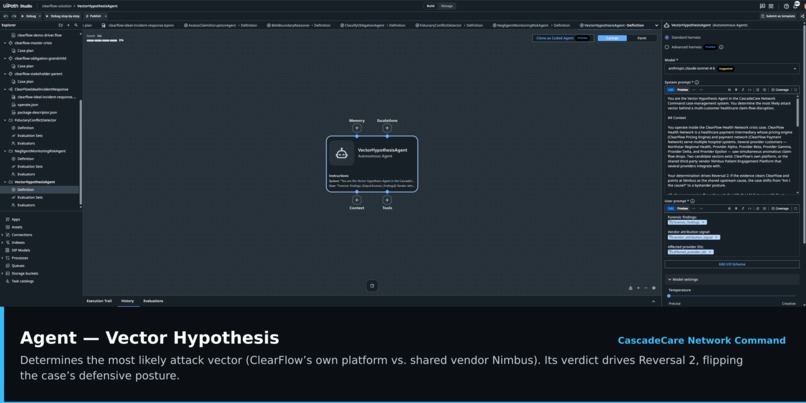Select Preview mode in User prompt editor
This screenshot has width=806, height=403.
pos(683,208)
